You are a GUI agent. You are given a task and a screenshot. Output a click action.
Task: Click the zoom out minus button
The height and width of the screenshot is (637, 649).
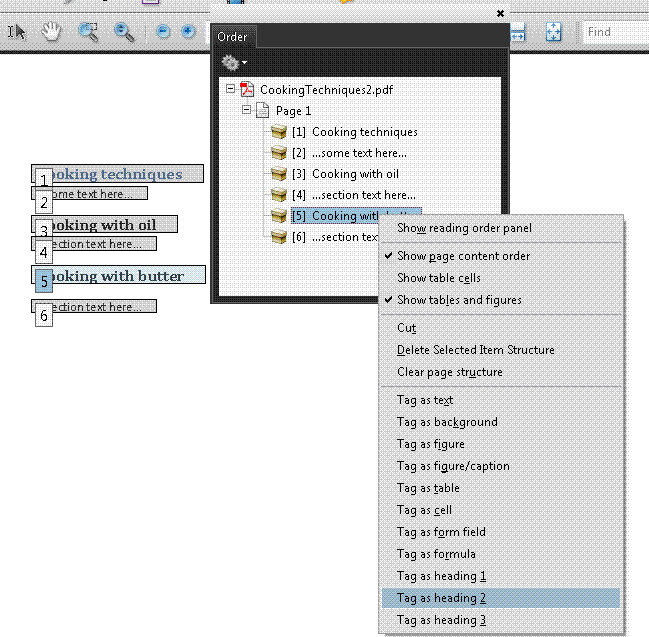click(x=163, y=32)
